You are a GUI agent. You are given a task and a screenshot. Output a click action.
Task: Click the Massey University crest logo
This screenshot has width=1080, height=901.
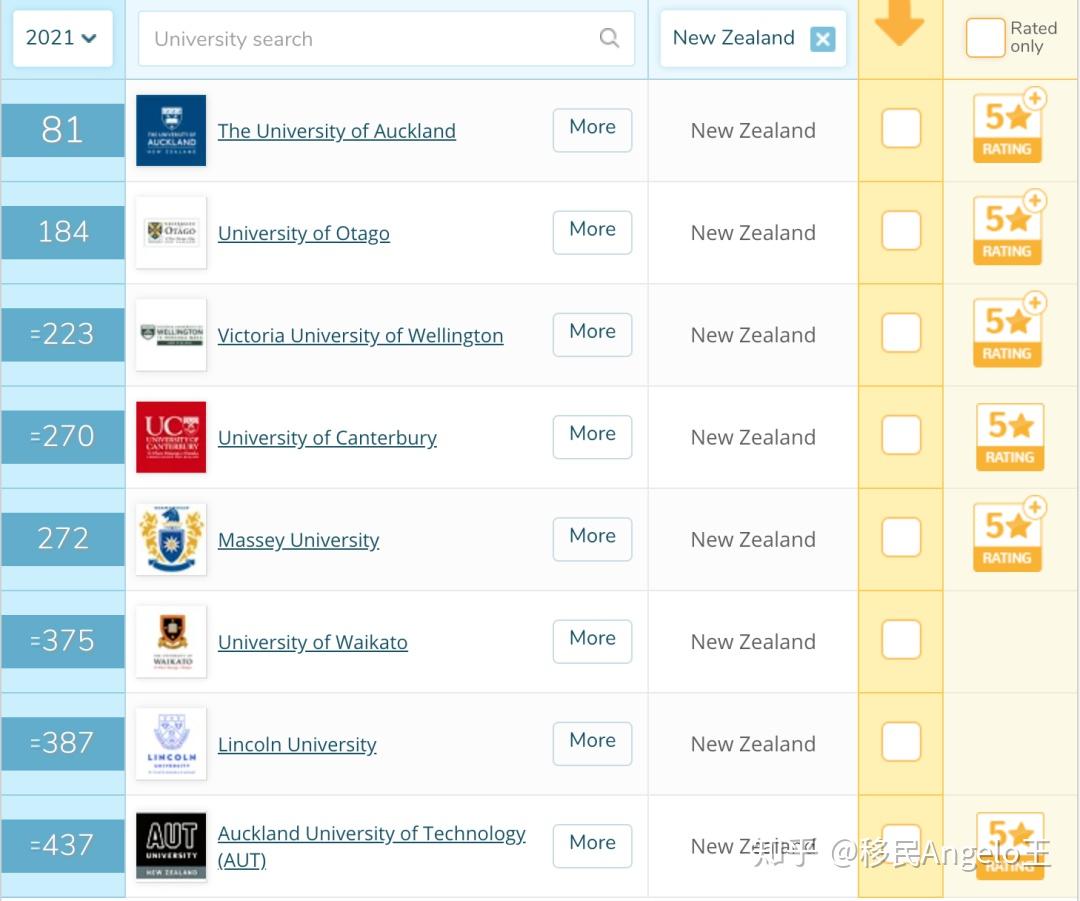[171, 539]
